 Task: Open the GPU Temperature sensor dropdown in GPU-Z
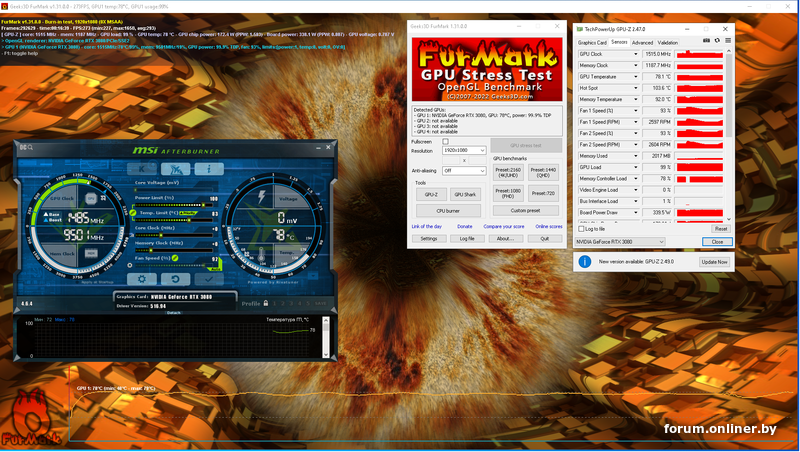tap(636, 77)
